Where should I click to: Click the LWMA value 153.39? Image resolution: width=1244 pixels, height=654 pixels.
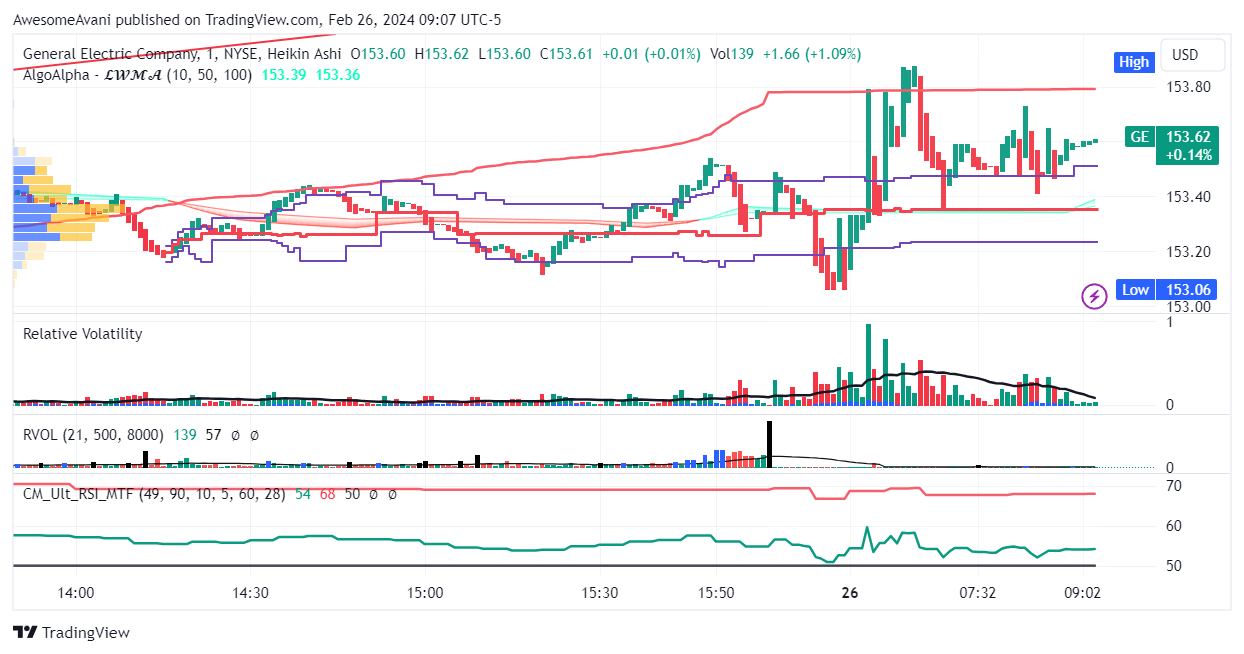283,75
